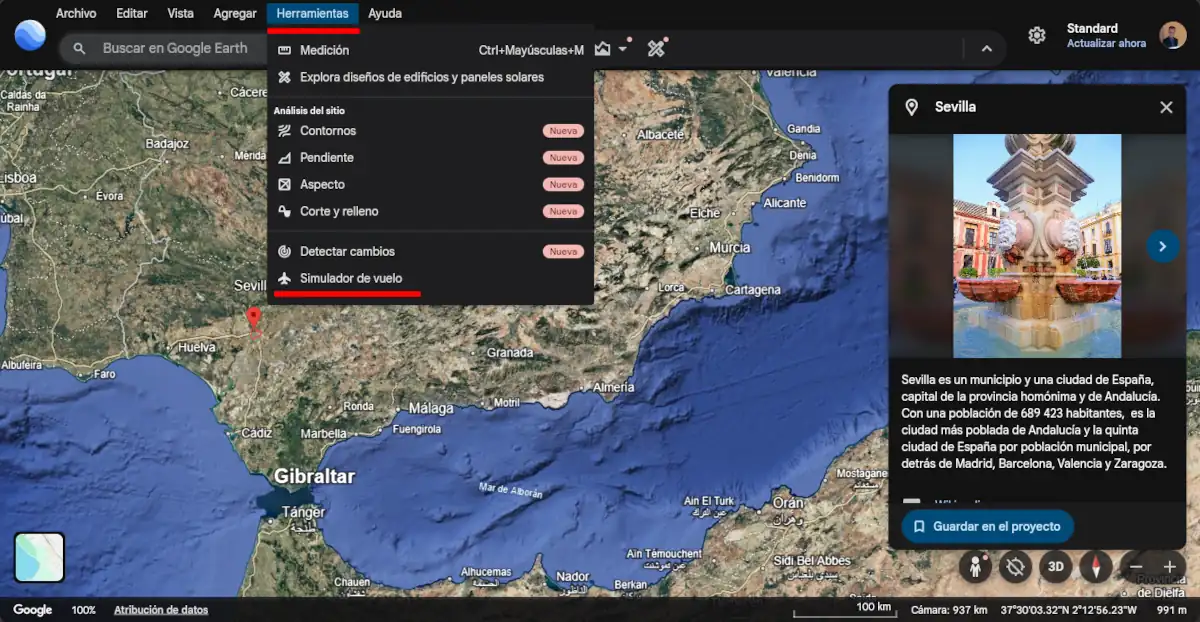
Task: Click the Sevilla fountain photo
Action: click(1037, 246)
